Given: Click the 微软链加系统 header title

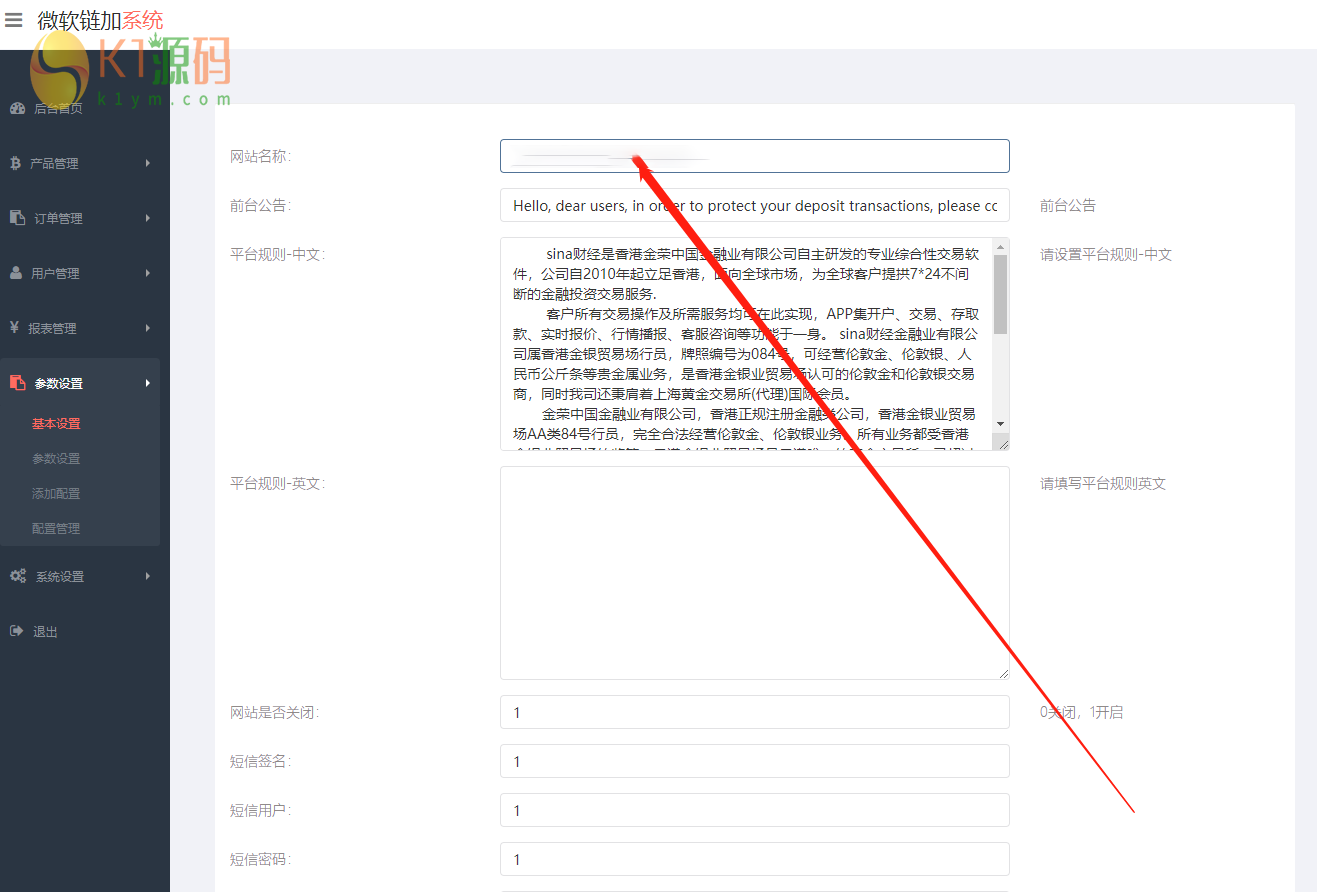Looking at the screenshot, I should click(100, 20).
